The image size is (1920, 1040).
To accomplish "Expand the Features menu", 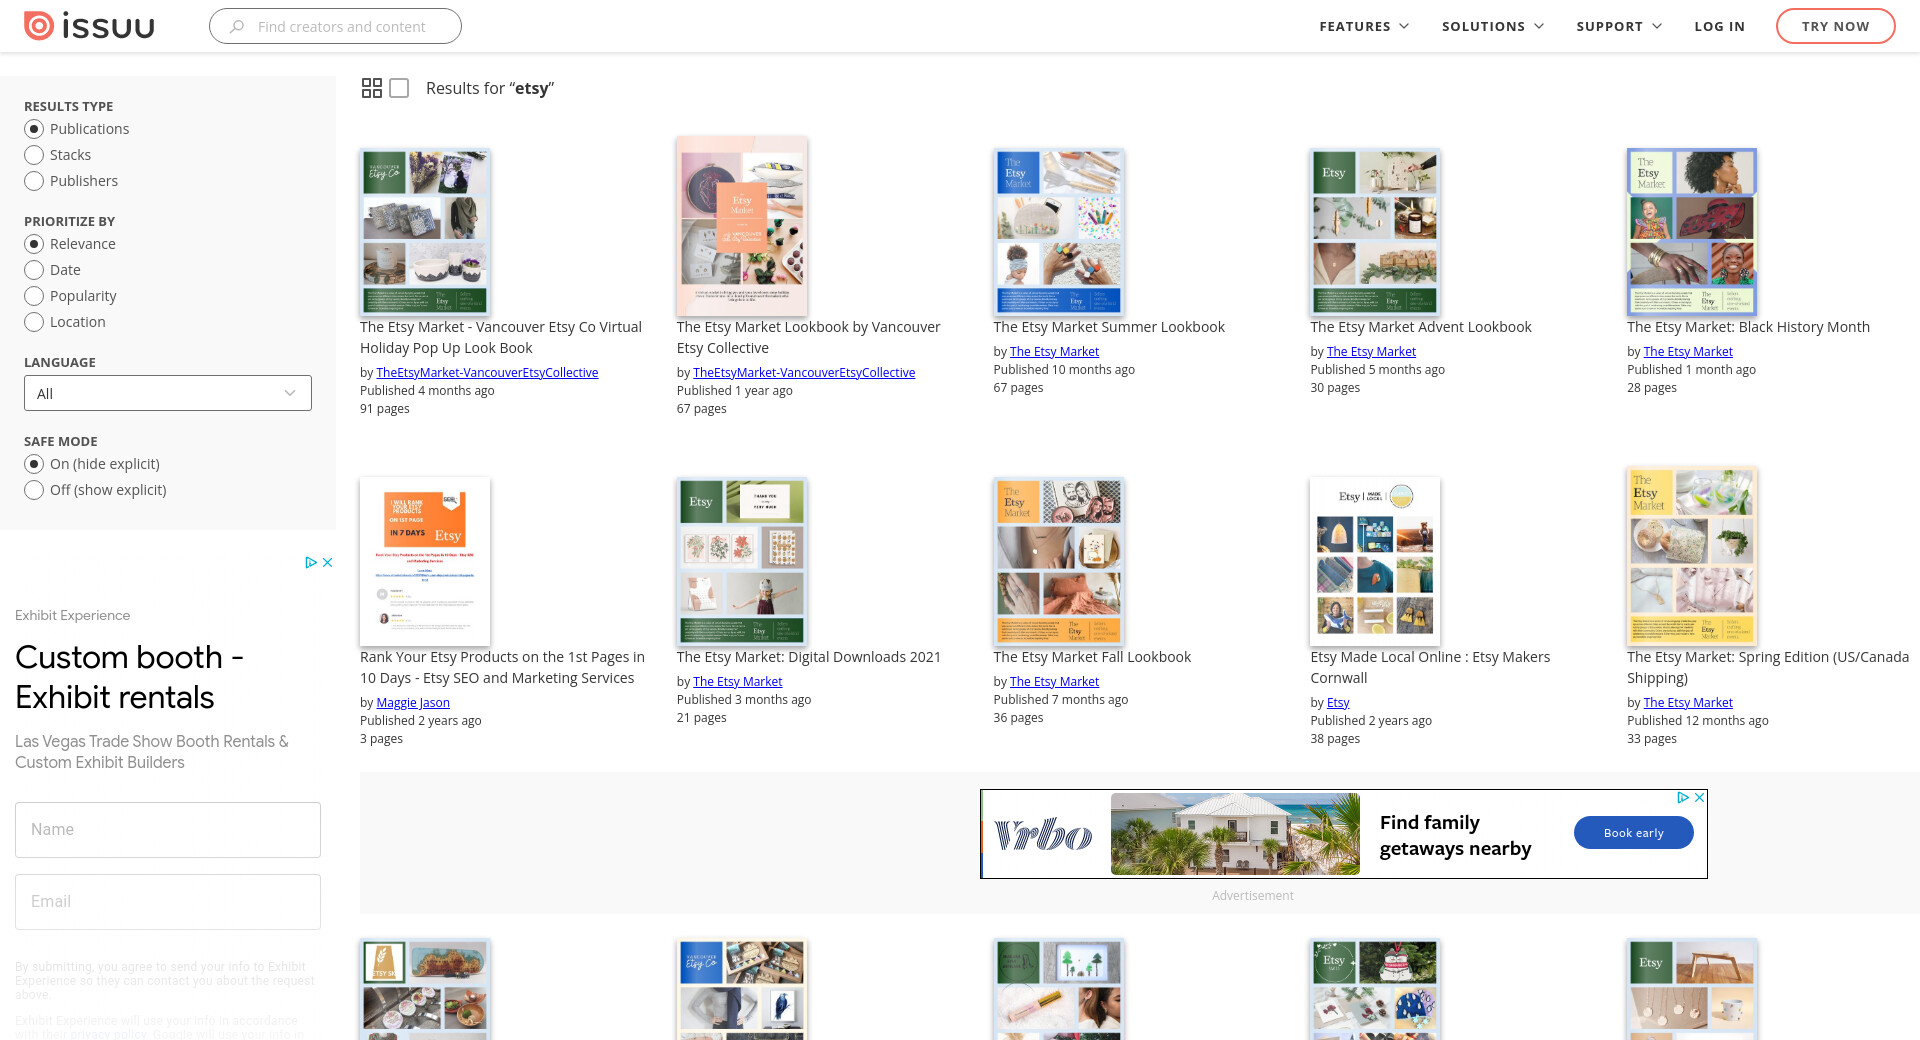I will coord(1363,26).
